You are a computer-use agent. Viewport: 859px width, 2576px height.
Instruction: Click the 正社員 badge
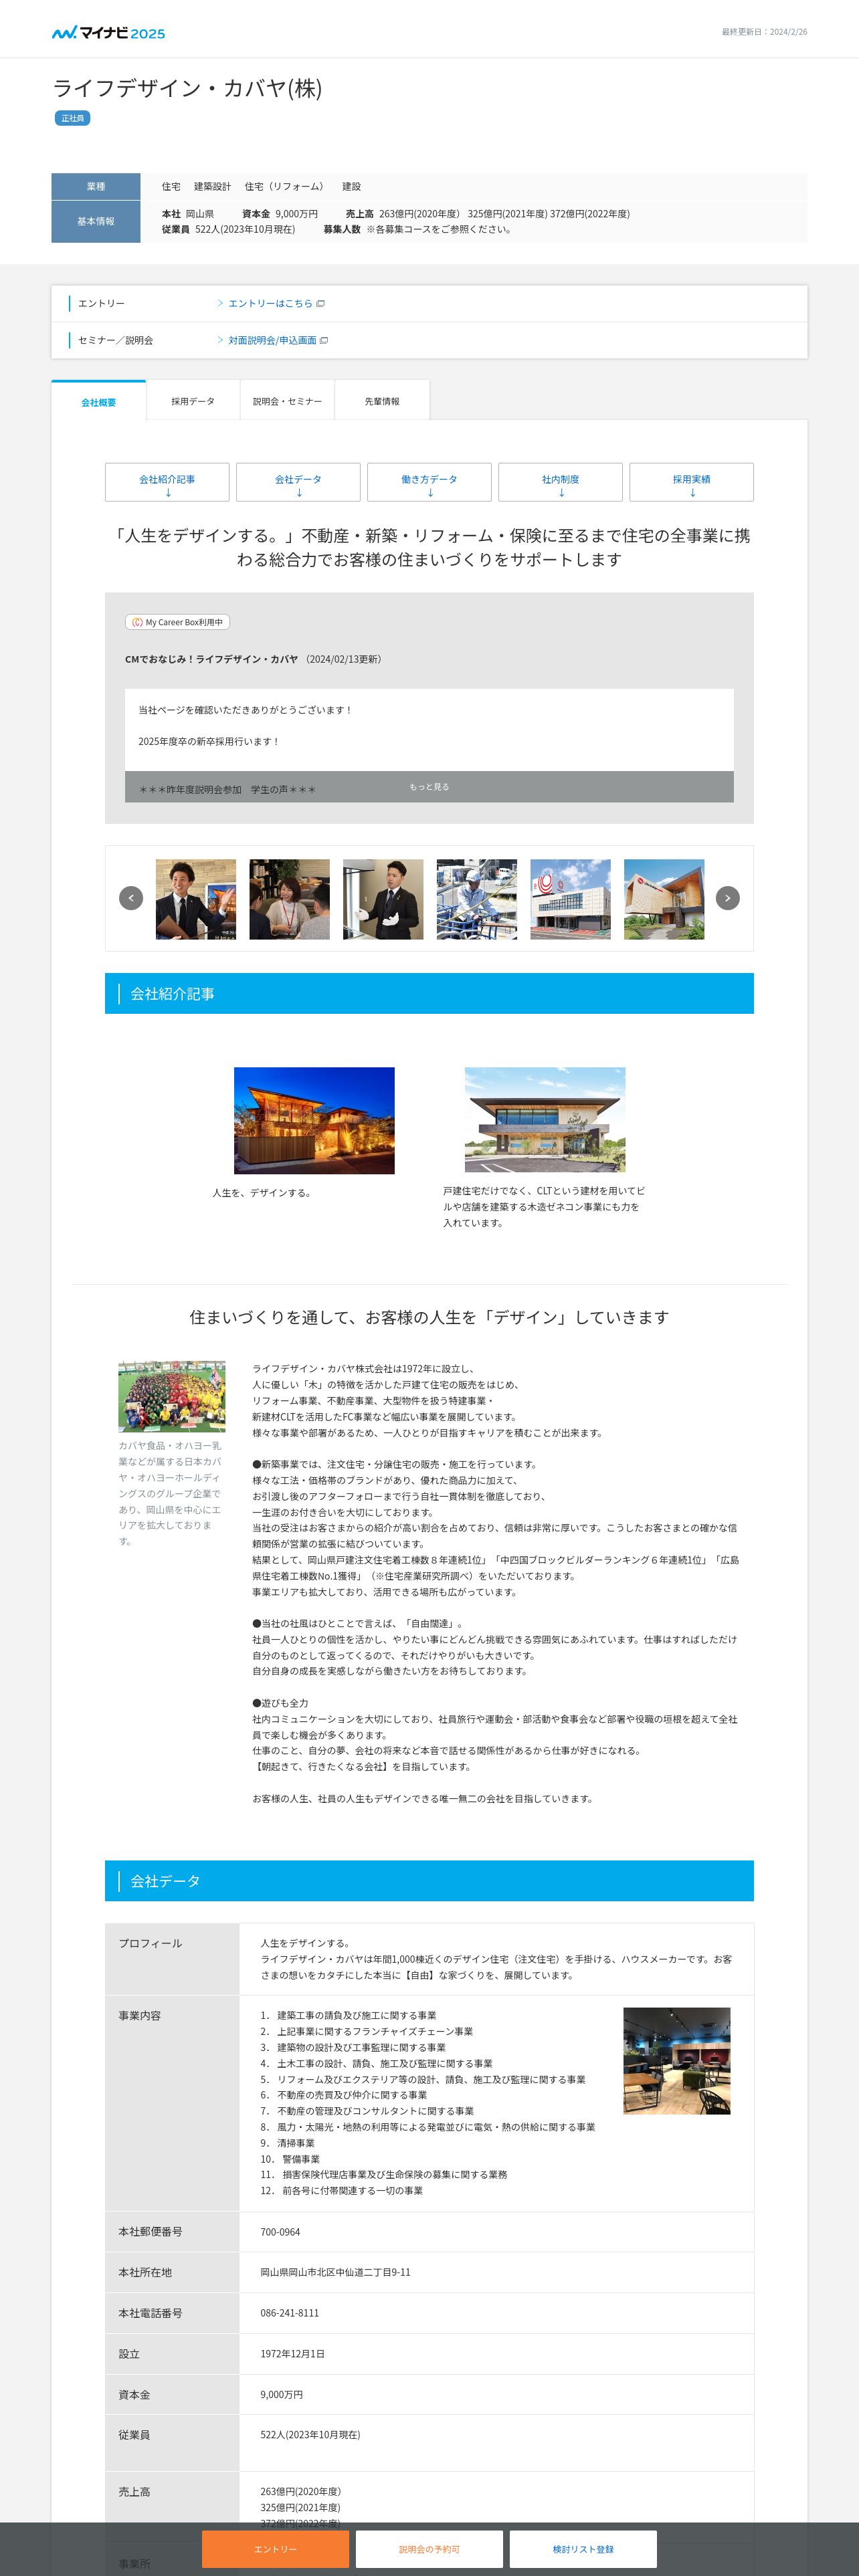click(72, 118)
